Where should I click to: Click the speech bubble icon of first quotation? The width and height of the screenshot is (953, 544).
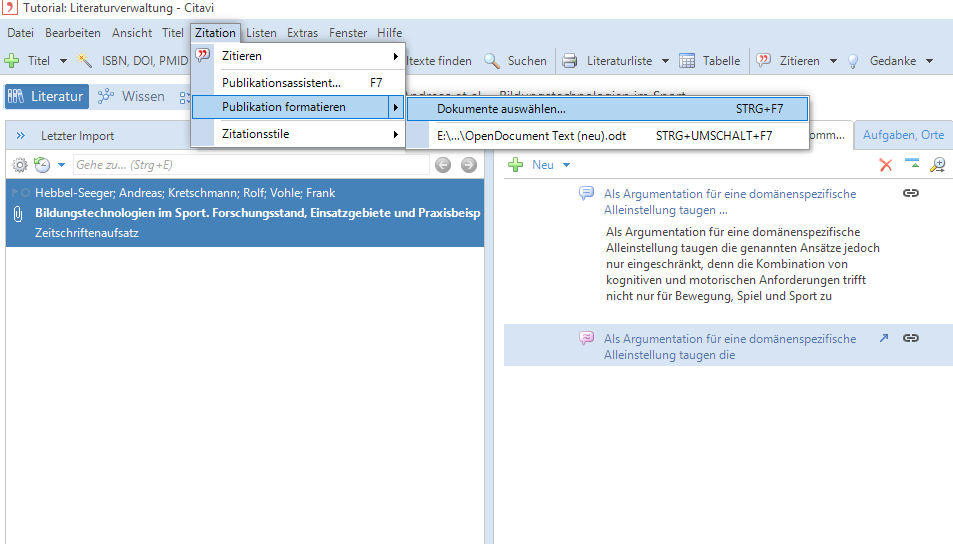(x=586, y=193)
